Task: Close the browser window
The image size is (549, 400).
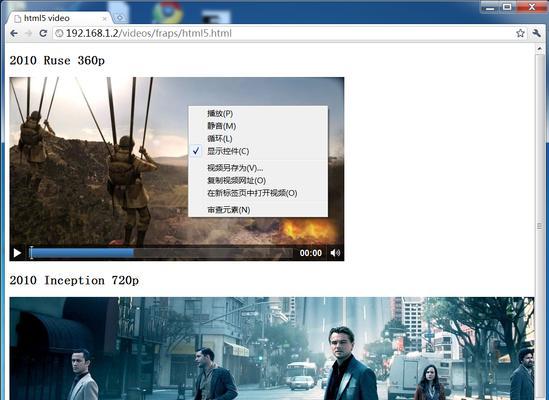Action: coord(531,7)
